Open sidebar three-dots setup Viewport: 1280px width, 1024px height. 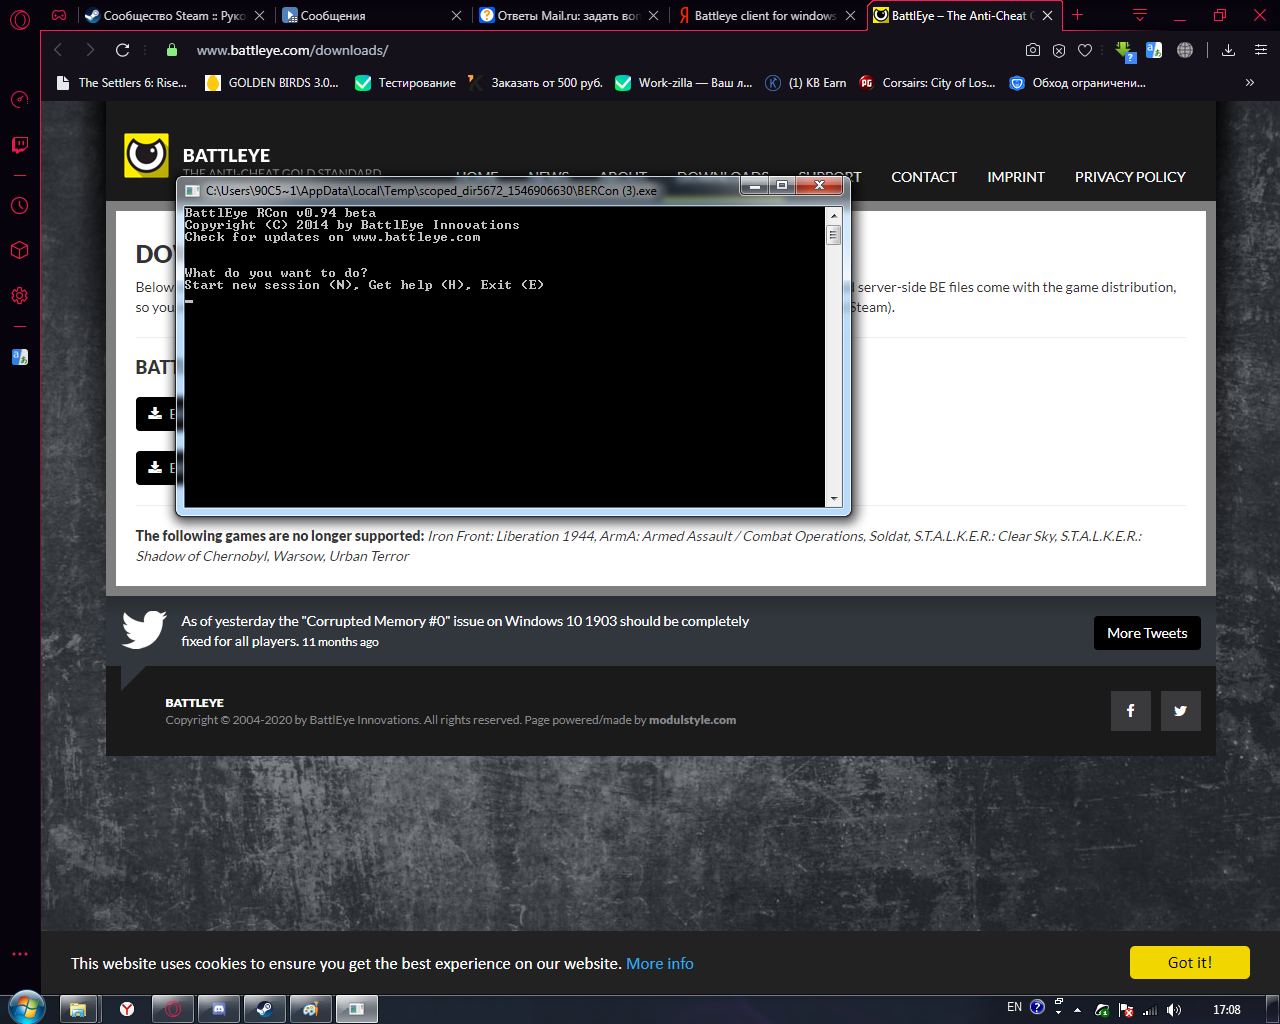(x=20, y=954)
